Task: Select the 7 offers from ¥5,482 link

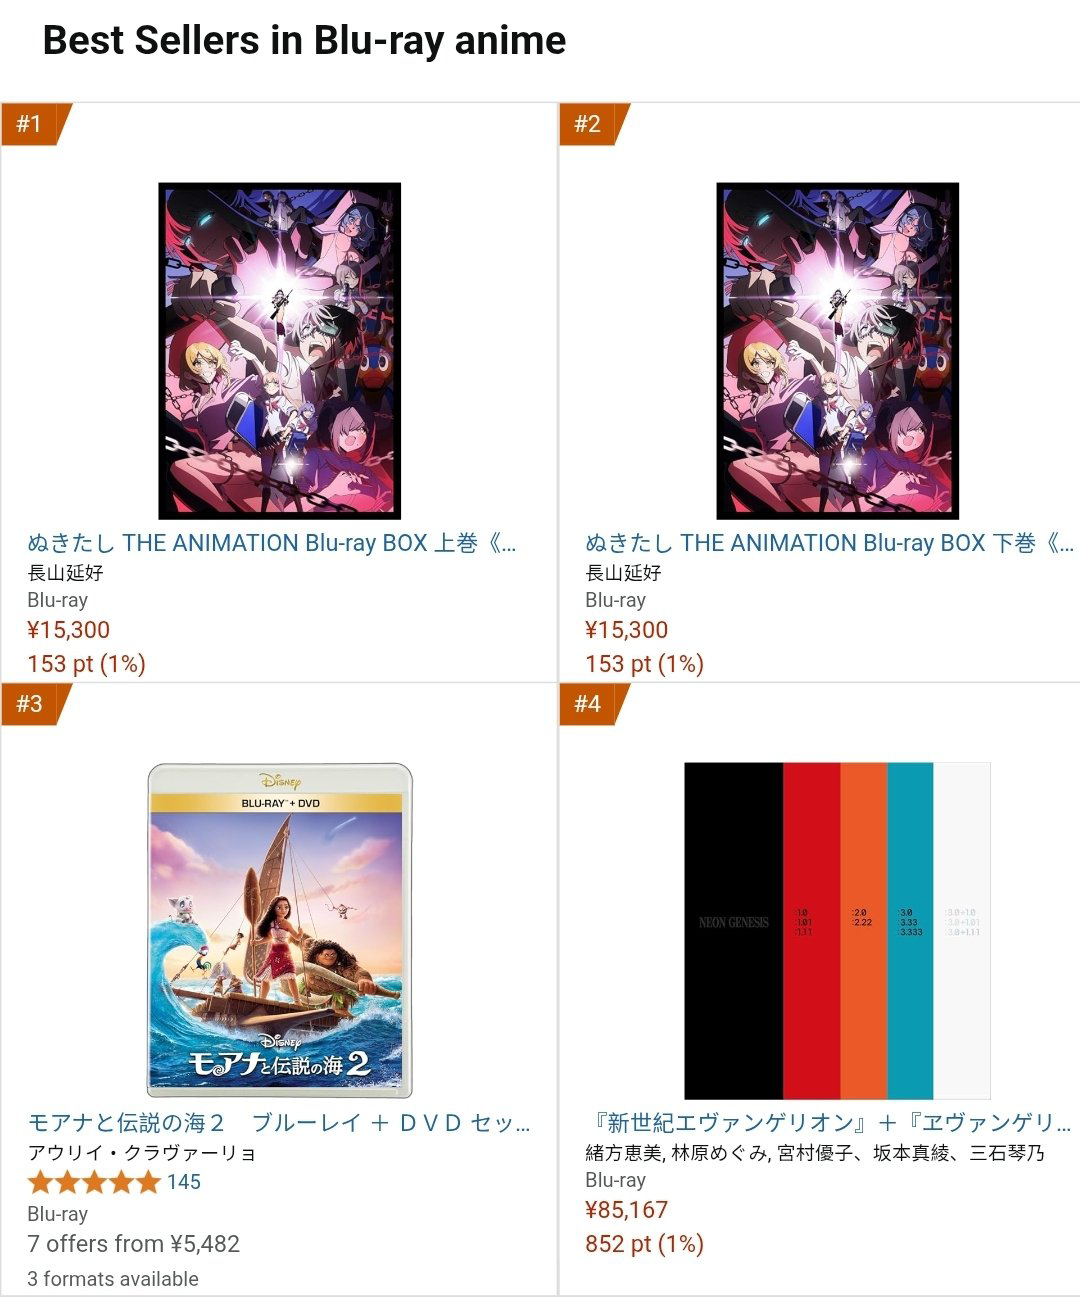Action: point(133,1244)
